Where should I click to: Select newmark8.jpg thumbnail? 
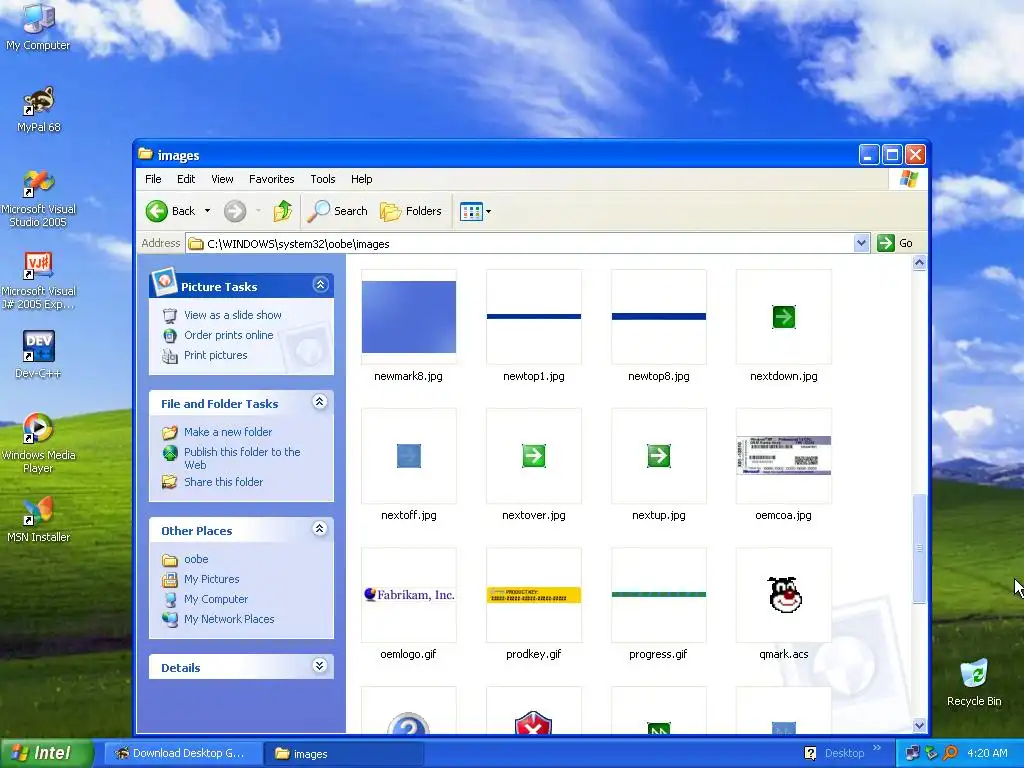[409, 317]
